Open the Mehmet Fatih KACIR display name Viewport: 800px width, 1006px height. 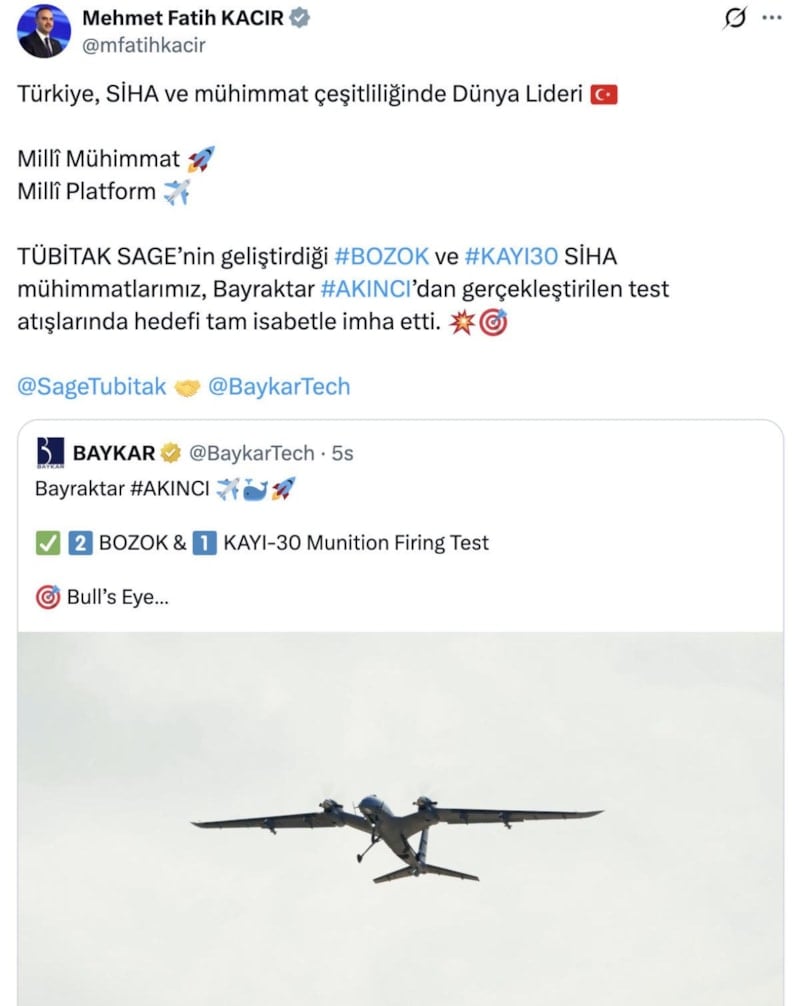(x=180, y=18)
